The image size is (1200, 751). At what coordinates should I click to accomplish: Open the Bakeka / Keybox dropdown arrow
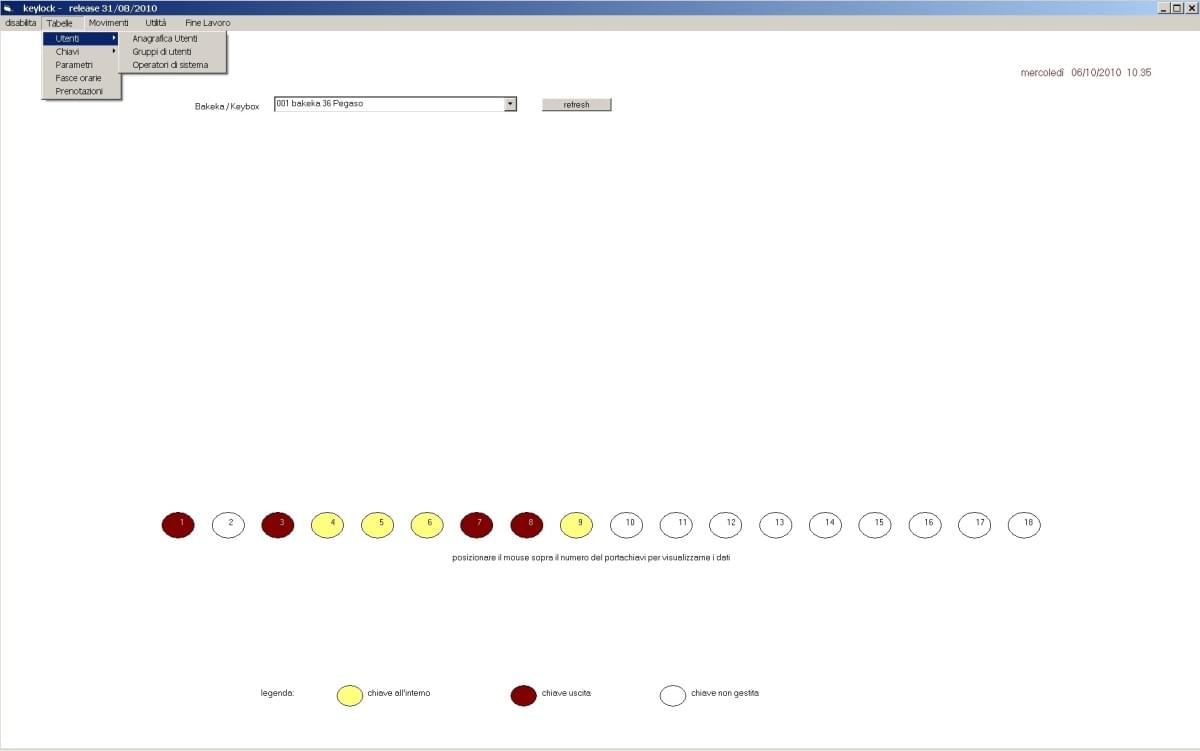(x=509, y=104)
